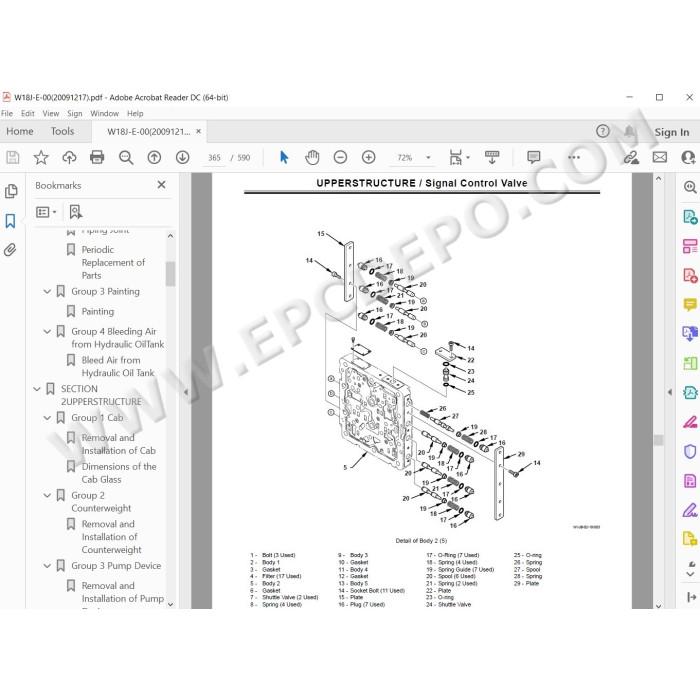This screenshot has width=700, height=700.
Task: Open Create PDF tool in right pane
Action: click(x=690, y=275)
